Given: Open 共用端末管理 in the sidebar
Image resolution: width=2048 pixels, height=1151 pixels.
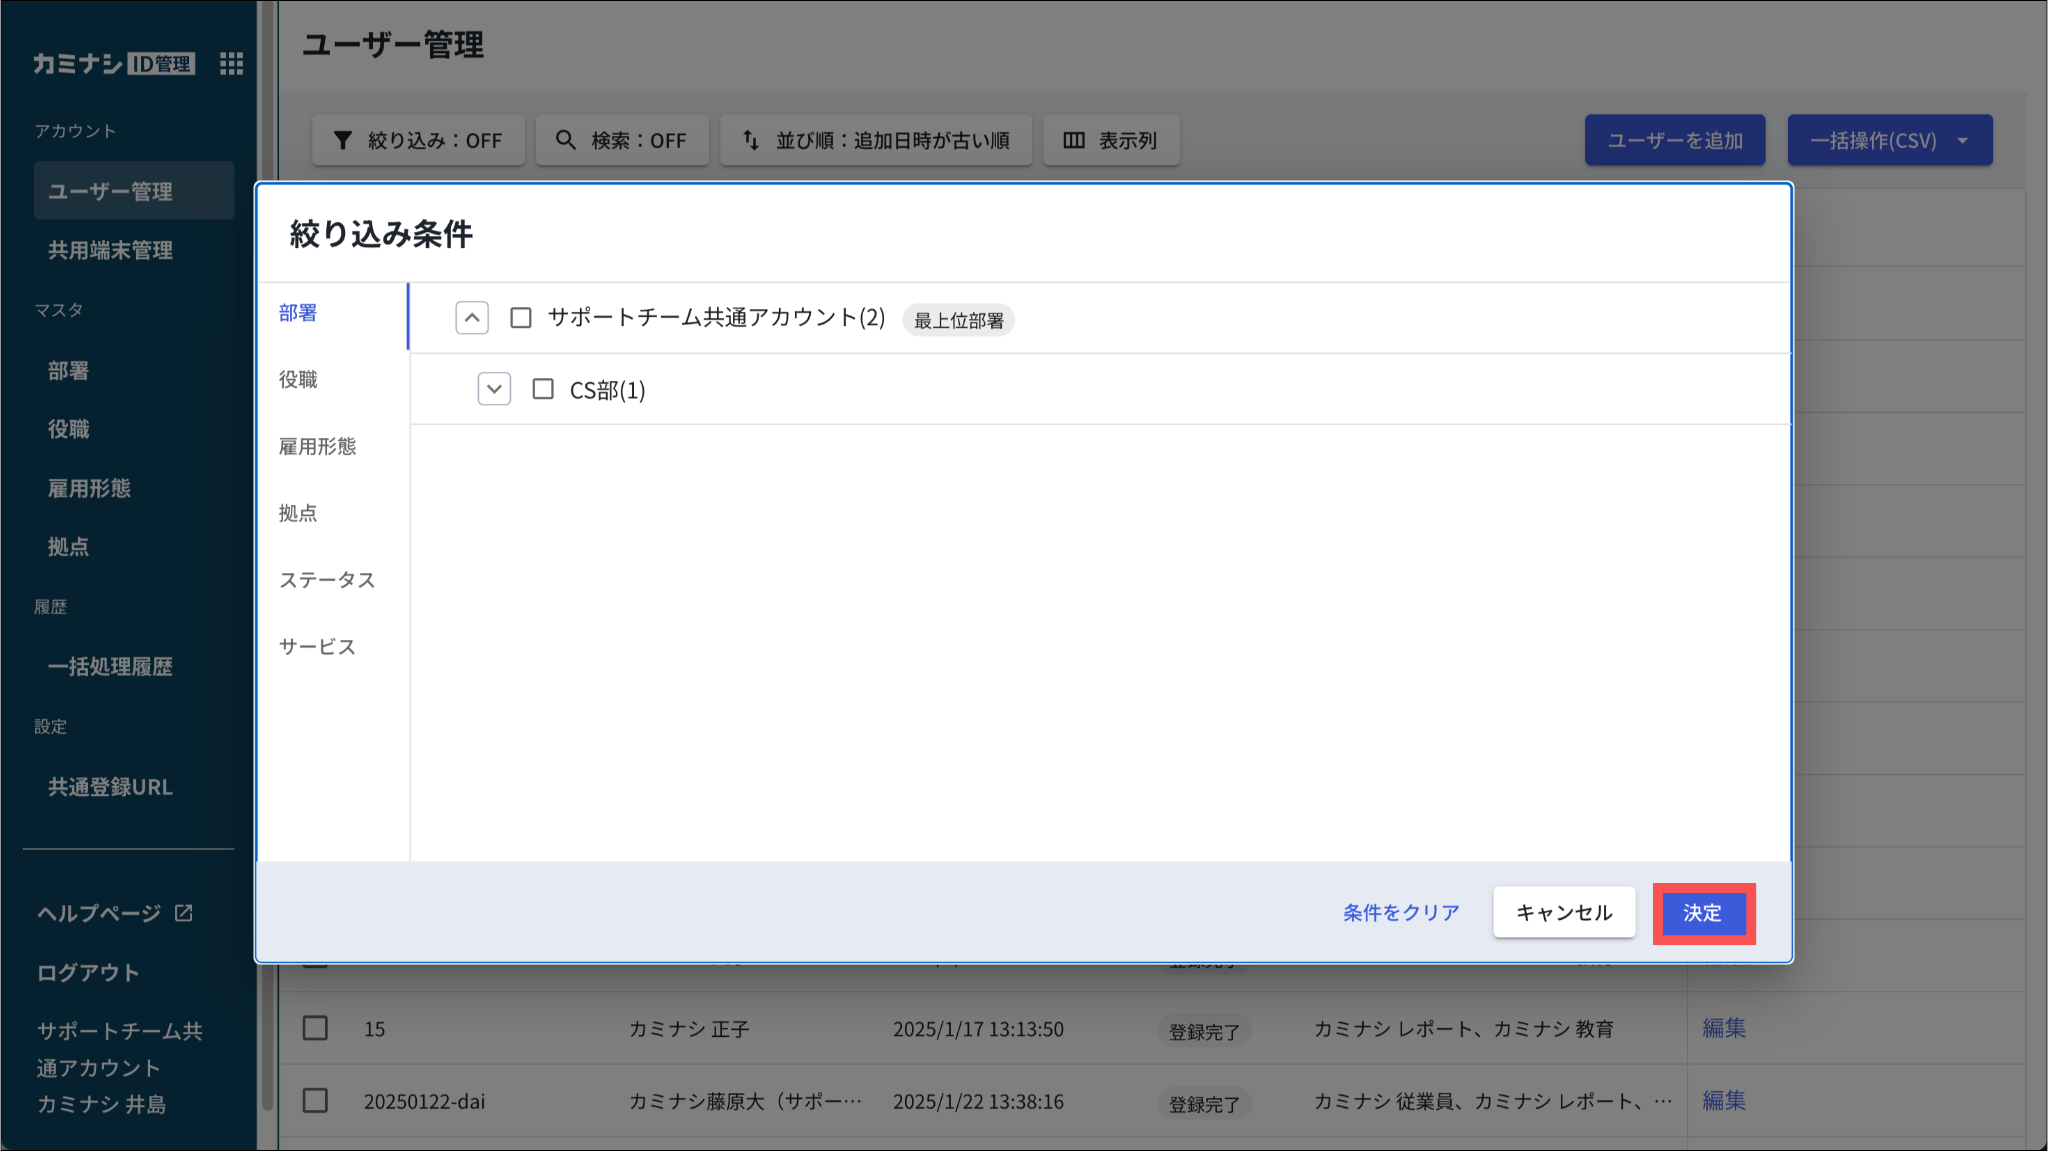Looking at the screenshot, I should (110, 250).
